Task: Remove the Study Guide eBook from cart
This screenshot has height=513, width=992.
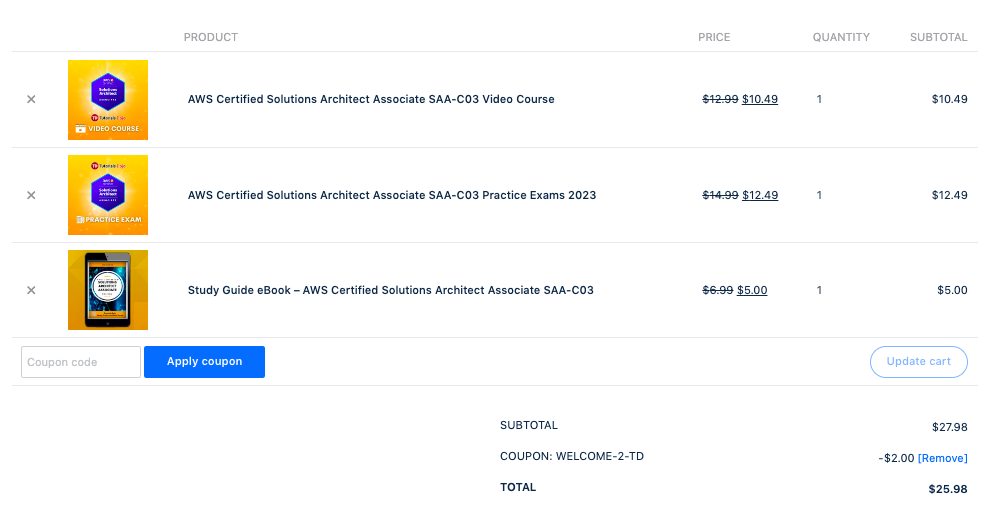Action: click(x=31, y=291)
